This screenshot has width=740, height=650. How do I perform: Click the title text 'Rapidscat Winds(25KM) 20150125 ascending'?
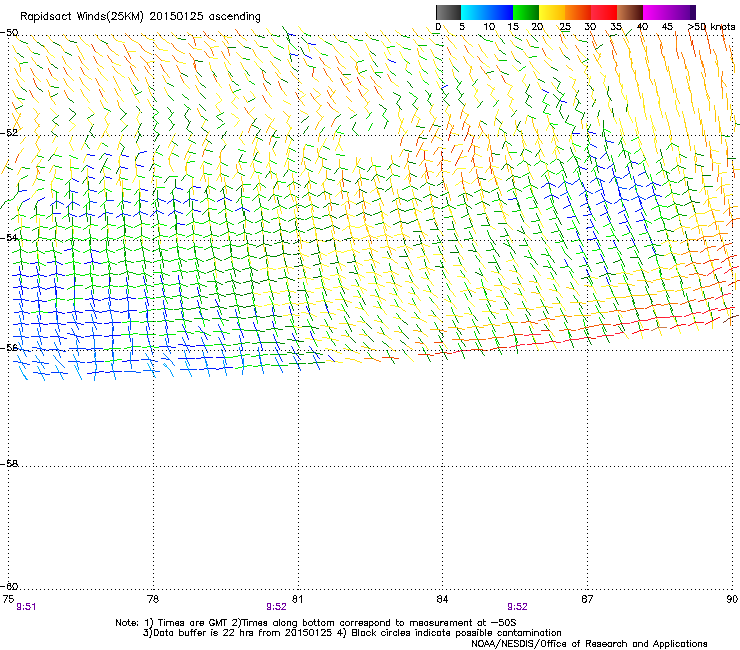(x=140, y=17)
